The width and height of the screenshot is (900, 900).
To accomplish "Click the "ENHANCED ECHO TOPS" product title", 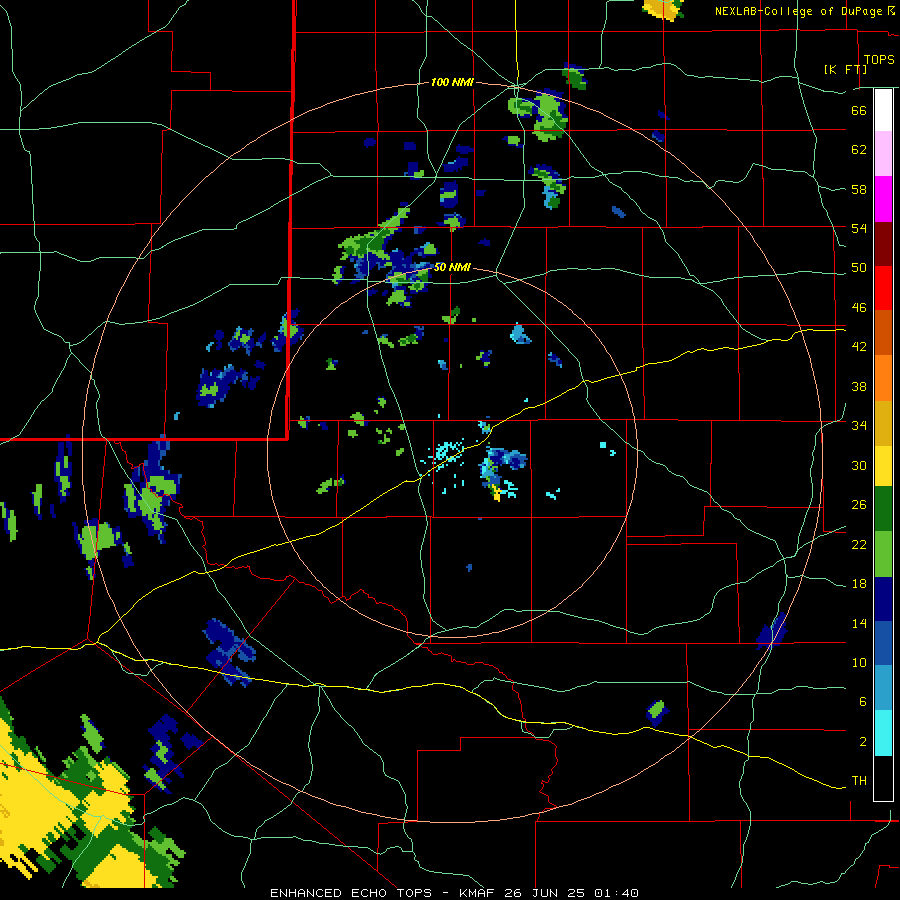I will coord(351,893).
